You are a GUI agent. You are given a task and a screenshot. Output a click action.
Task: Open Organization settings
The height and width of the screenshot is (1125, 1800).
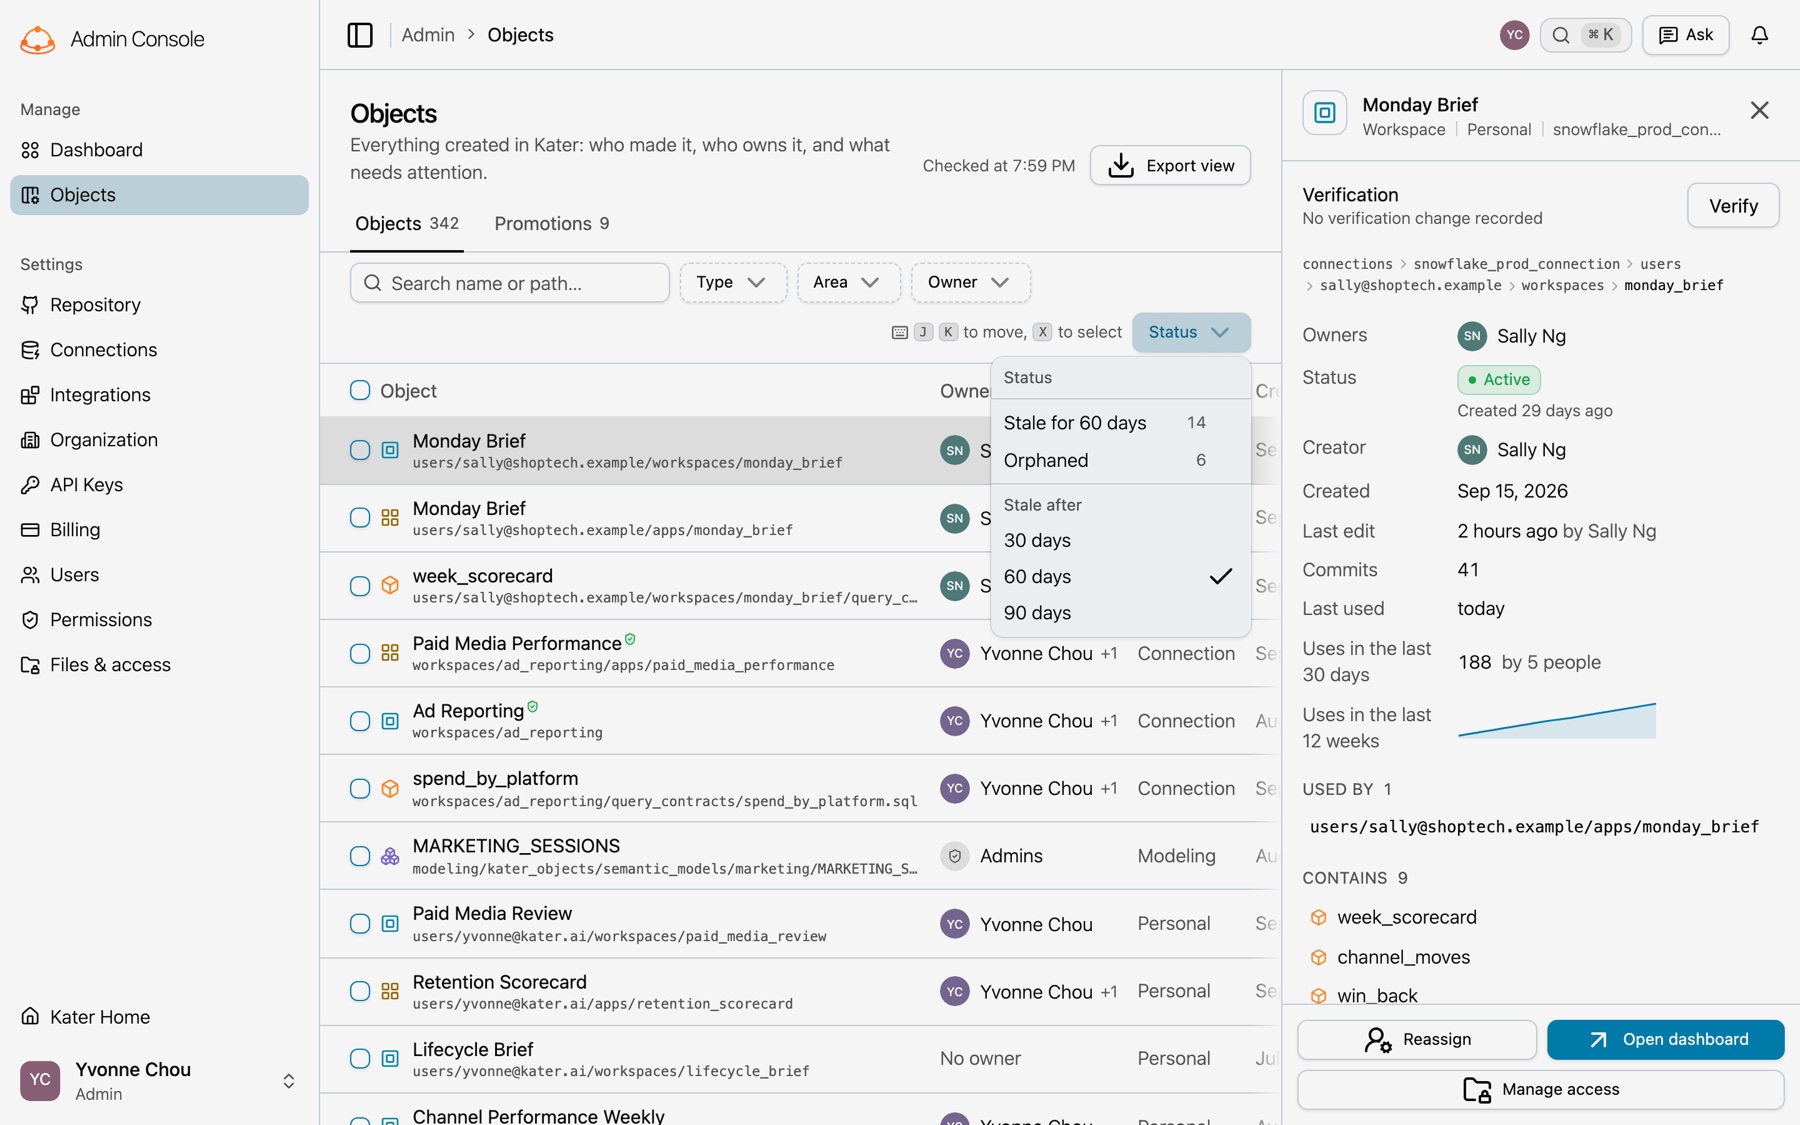159,440
